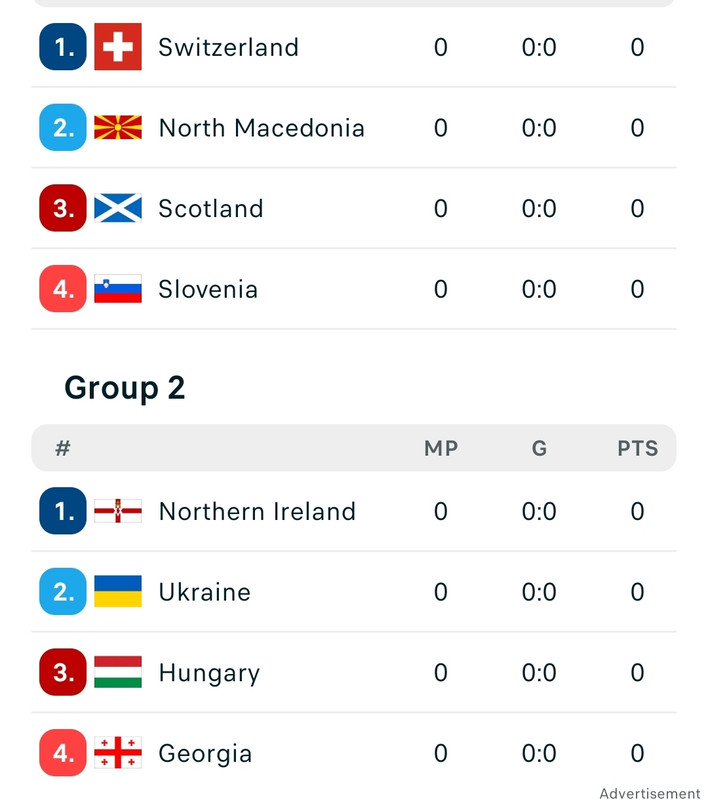This screenshot has width=708, height=800.
Task: Click the MP column header
Action: (441, 448)
